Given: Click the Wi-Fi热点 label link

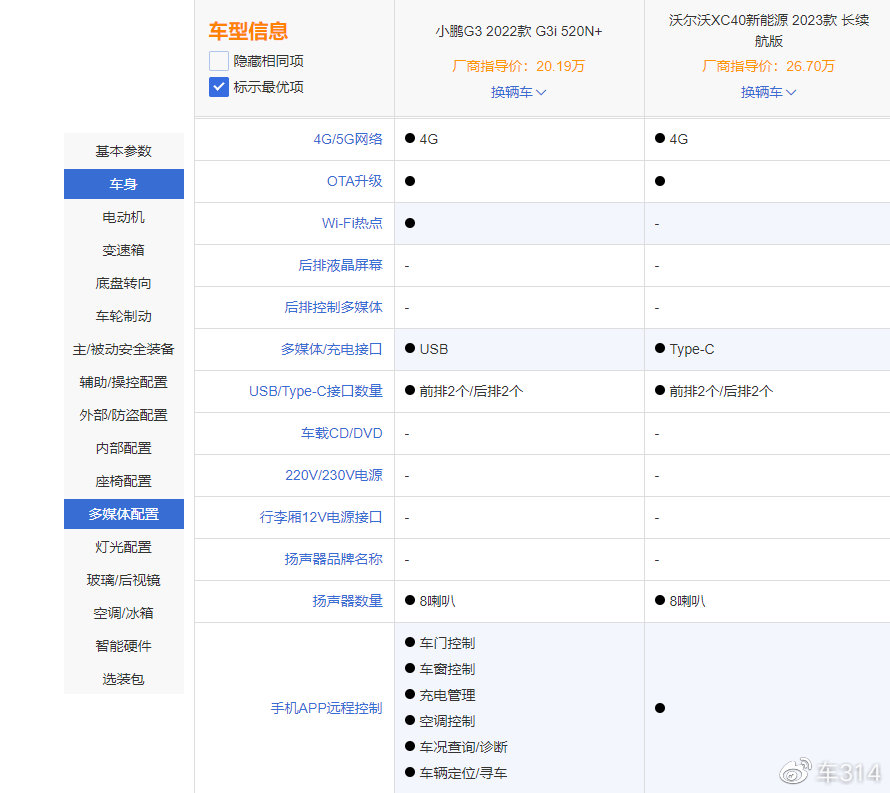Looking at the screenshot, I should pos(353,223).
